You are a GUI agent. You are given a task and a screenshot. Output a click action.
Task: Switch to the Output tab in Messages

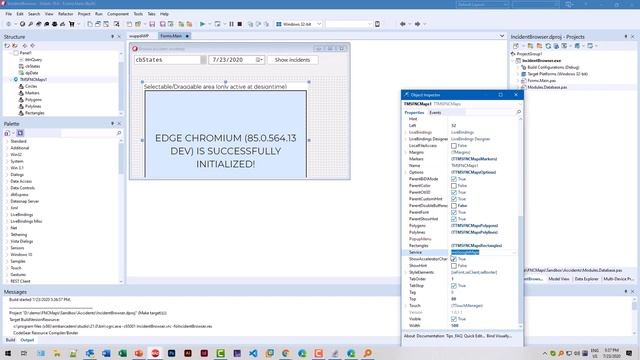pyautogui.click(x=27, y=340)
